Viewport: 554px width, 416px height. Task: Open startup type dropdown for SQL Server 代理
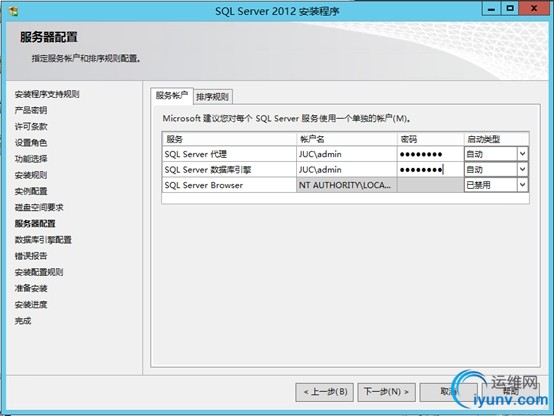[522, 154]
